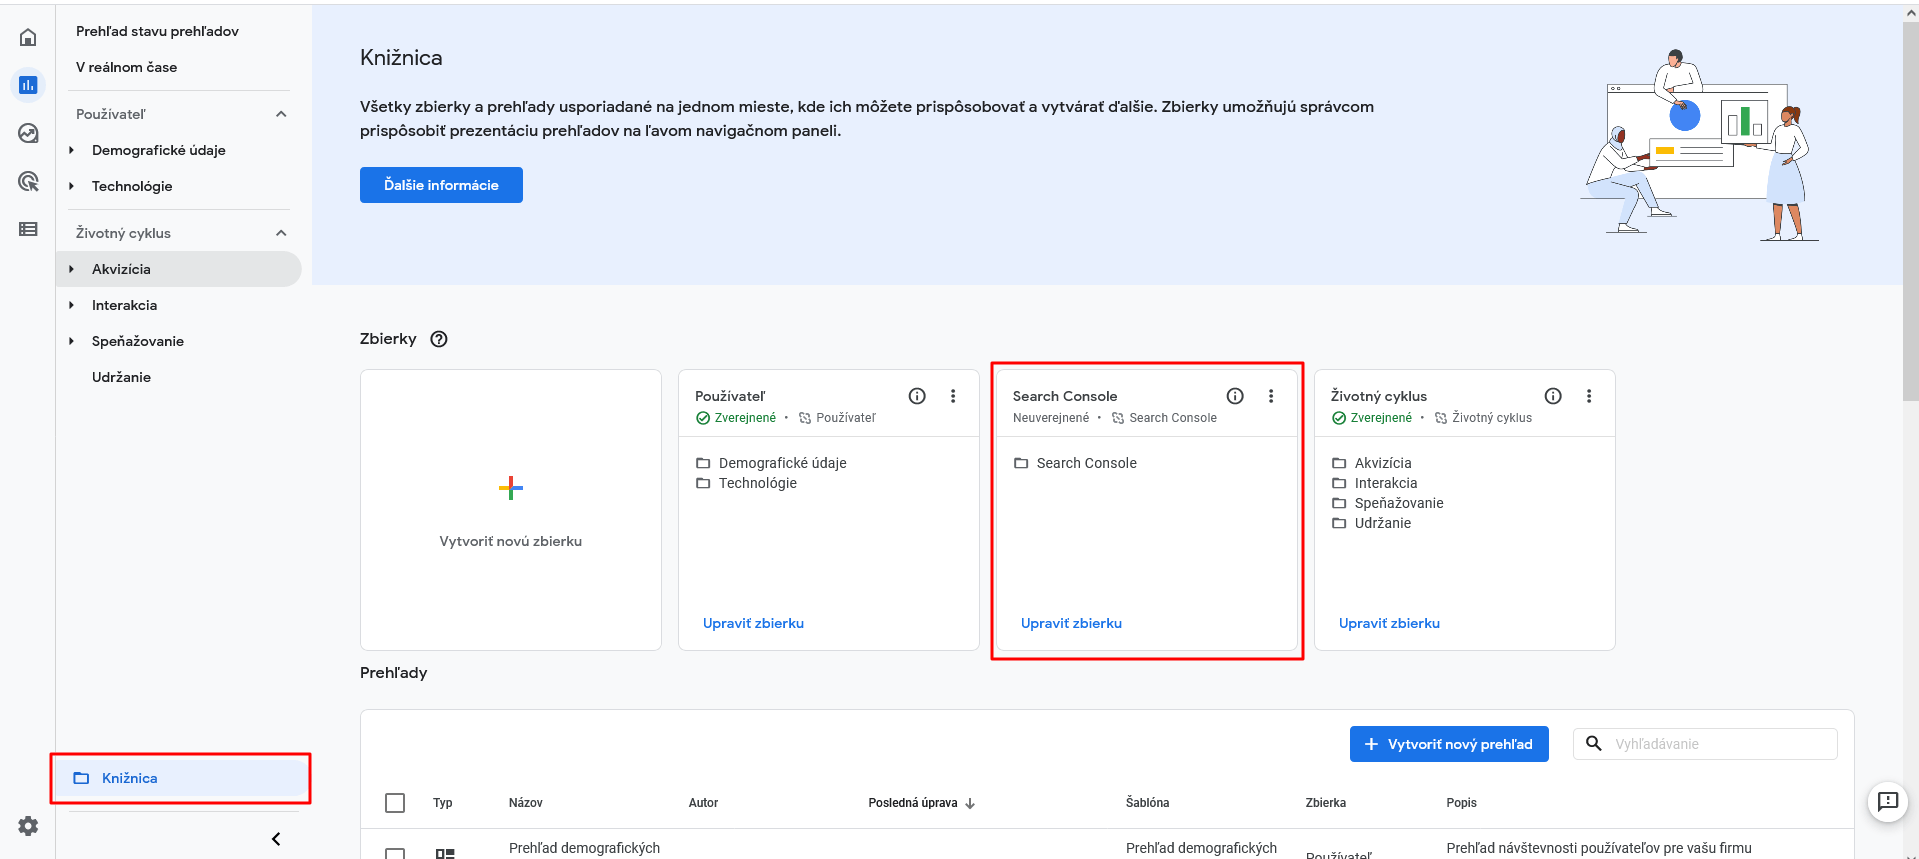Click Udržanie entry in Životný cyklus card
Image resolution: width=1919 pixels, height=859 pixels.
coord(1383,523)
